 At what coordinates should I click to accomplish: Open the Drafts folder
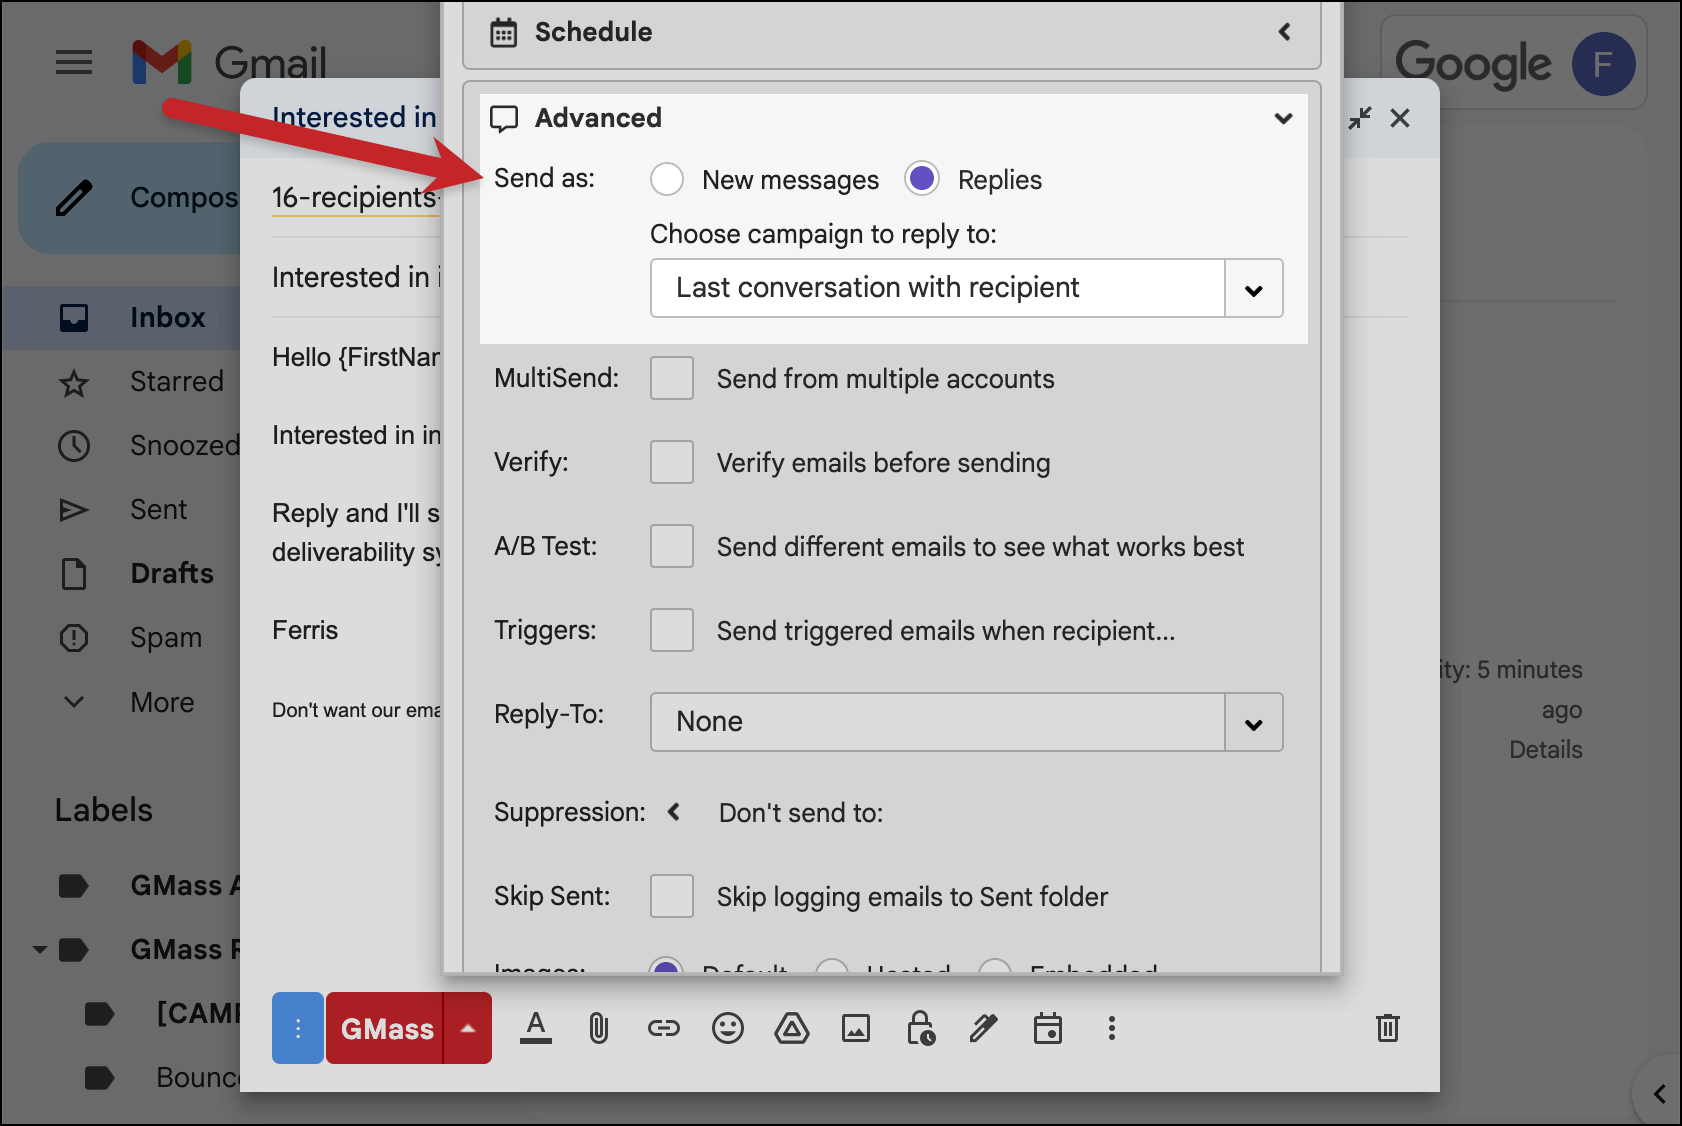tap(172, 574)
